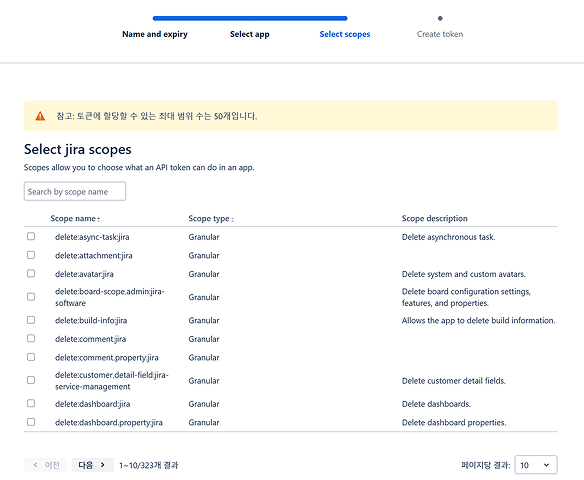Sort by Scope type column header
Image resolution: width=584 pixels, height=480 pixels.
click(x=211, y=219)
